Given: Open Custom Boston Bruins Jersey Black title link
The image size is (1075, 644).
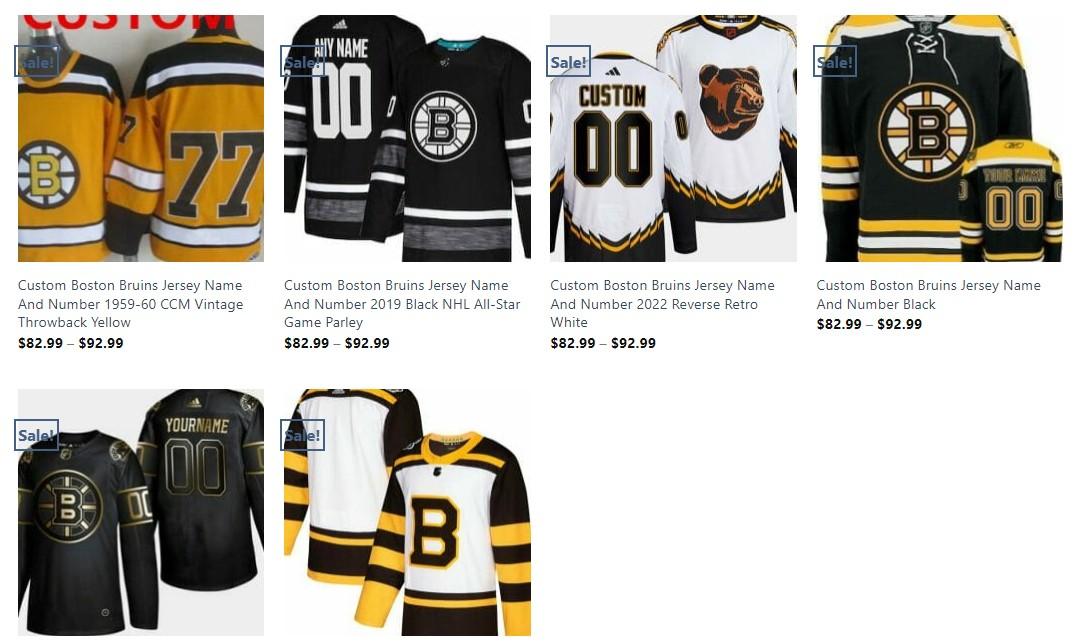Looking at the screenshot, I should (x=928, y=294).
